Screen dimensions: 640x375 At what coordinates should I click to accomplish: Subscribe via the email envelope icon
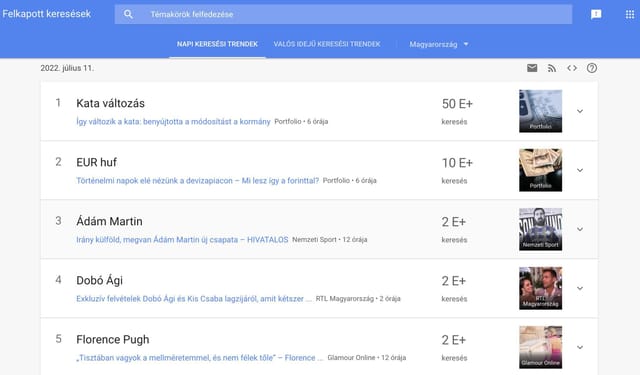[532, 68]
